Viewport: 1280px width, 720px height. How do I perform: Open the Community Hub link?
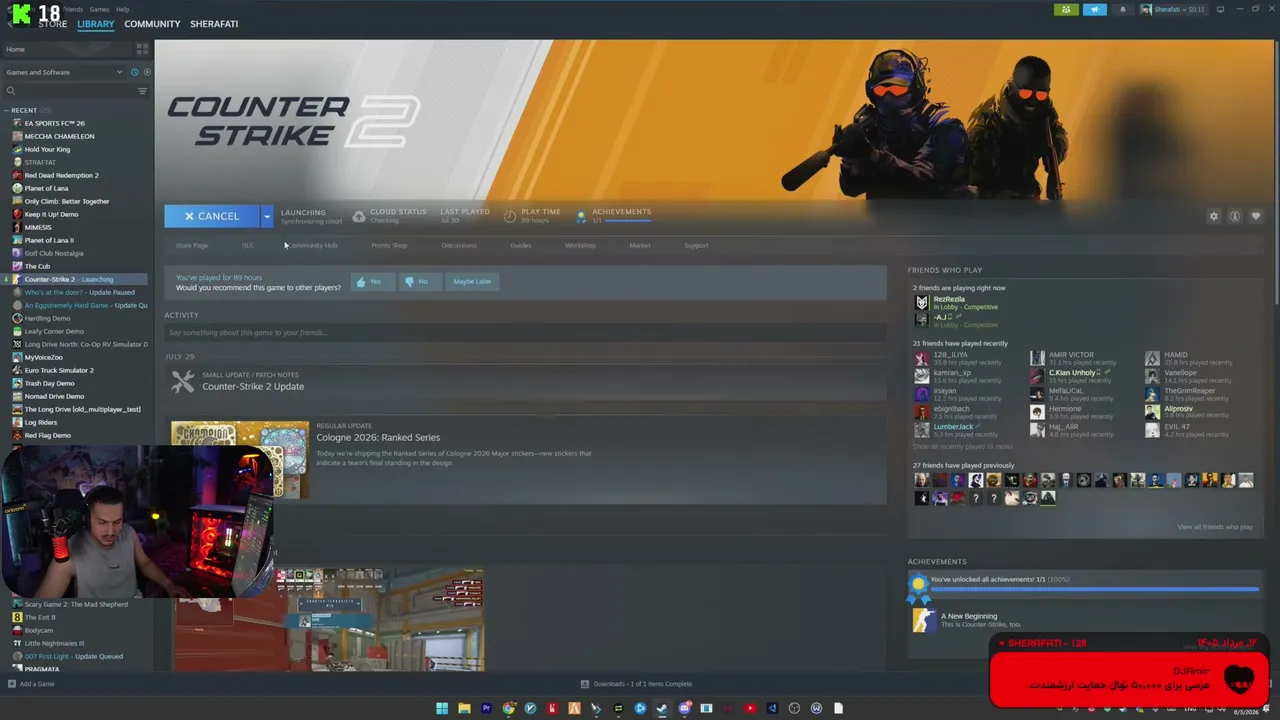pyautogui.click(x=313, y=245)
